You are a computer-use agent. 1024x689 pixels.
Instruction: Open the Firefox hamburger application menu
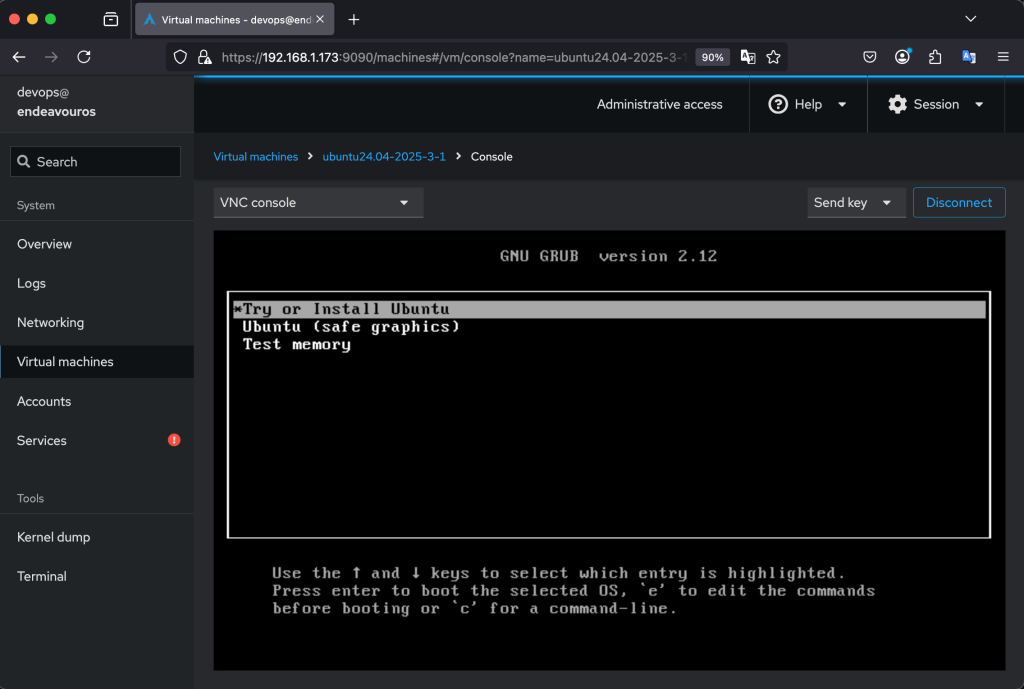click(1003, 57)
